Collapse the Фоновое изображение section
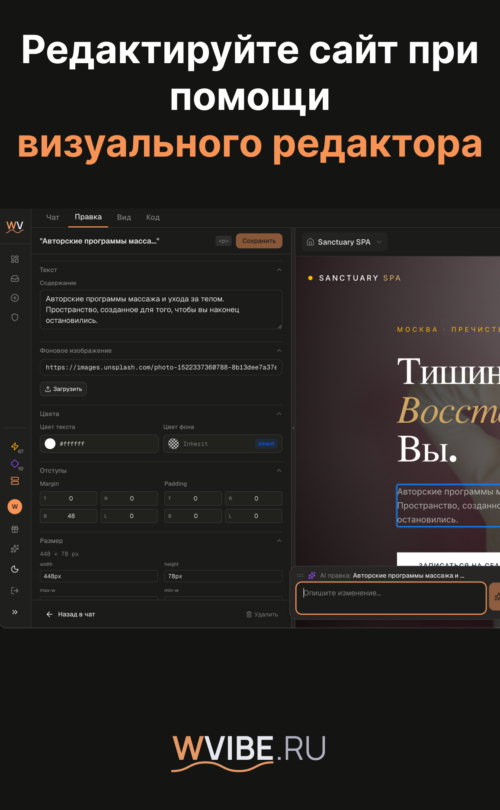 click(279, 350)
